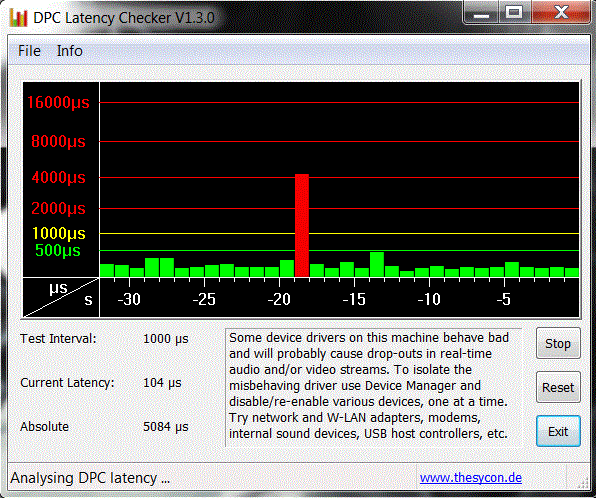The height and width of the screenshot is (498, 596).
Task: Click the 8000µs scale label
Action: pos(58,141)
